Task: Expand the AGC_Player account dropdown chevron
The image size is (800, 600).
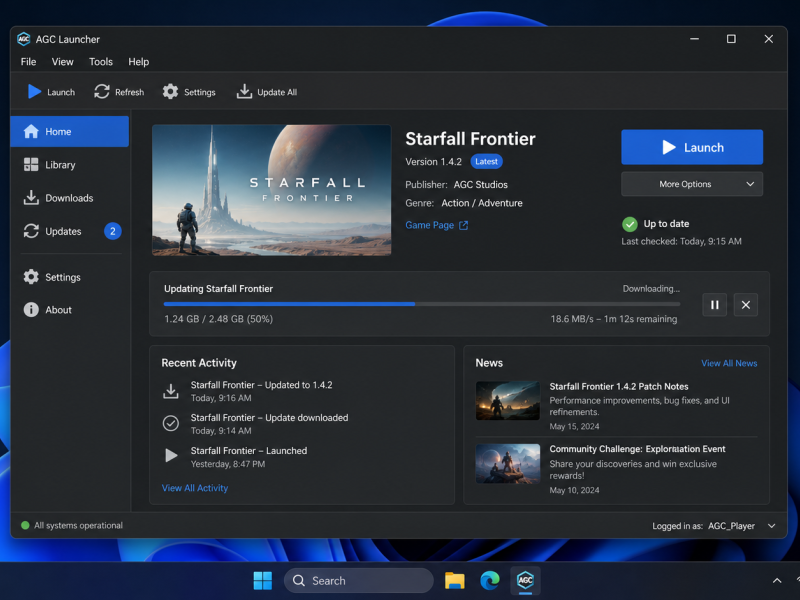Action: [771, 526]
